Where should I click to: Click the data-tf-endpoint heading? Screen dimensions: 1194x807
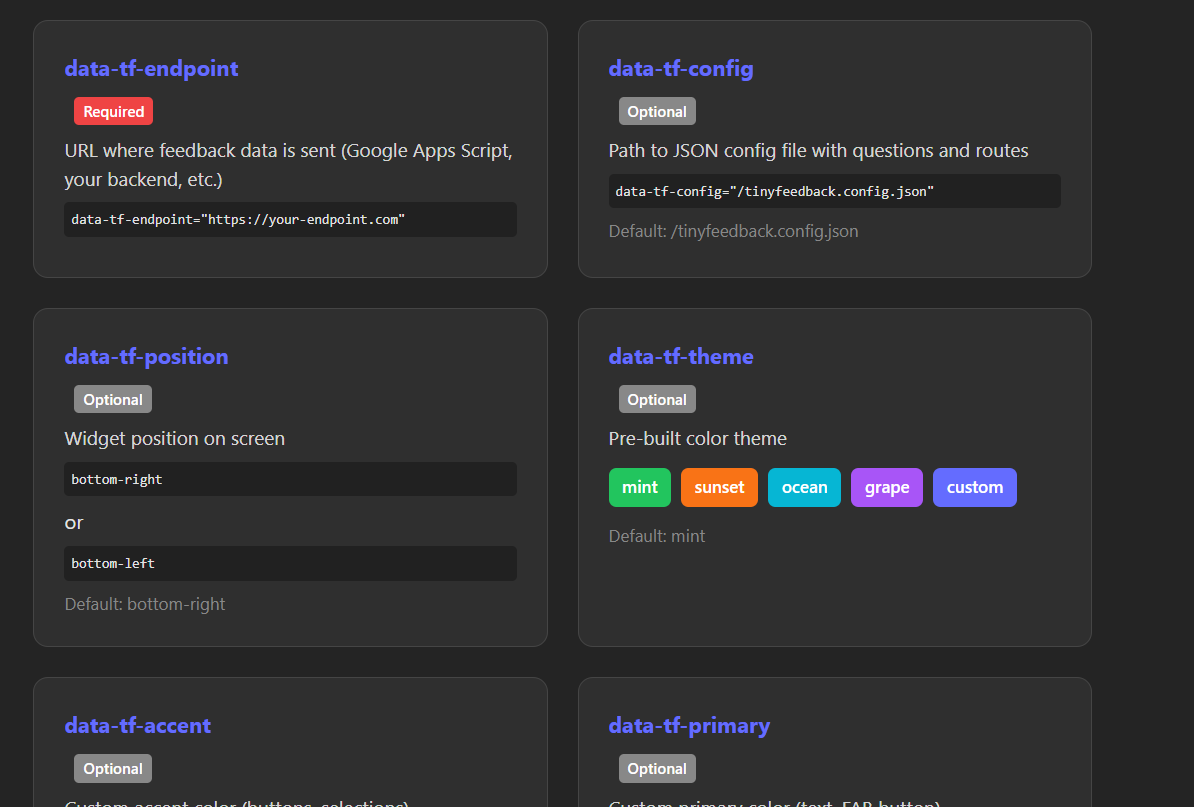pyautogui.click(x=152, y=69)
